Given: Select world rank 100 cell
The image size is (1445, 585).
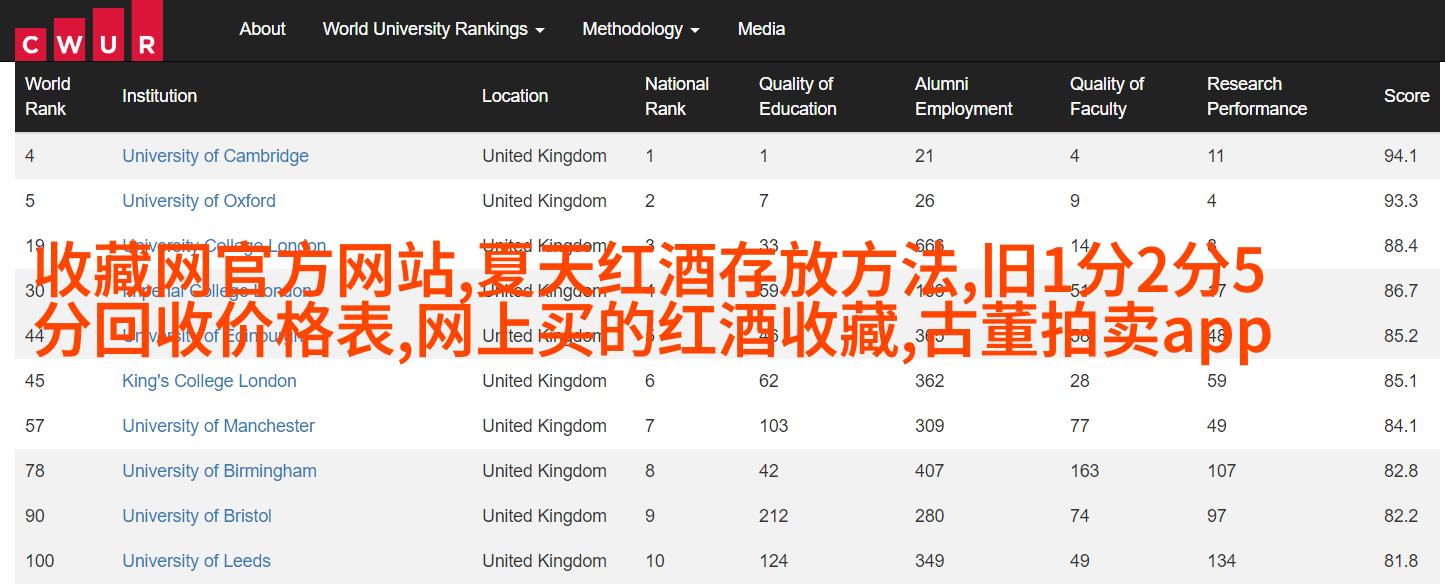Looking at the screenshot, I should 40,561.
